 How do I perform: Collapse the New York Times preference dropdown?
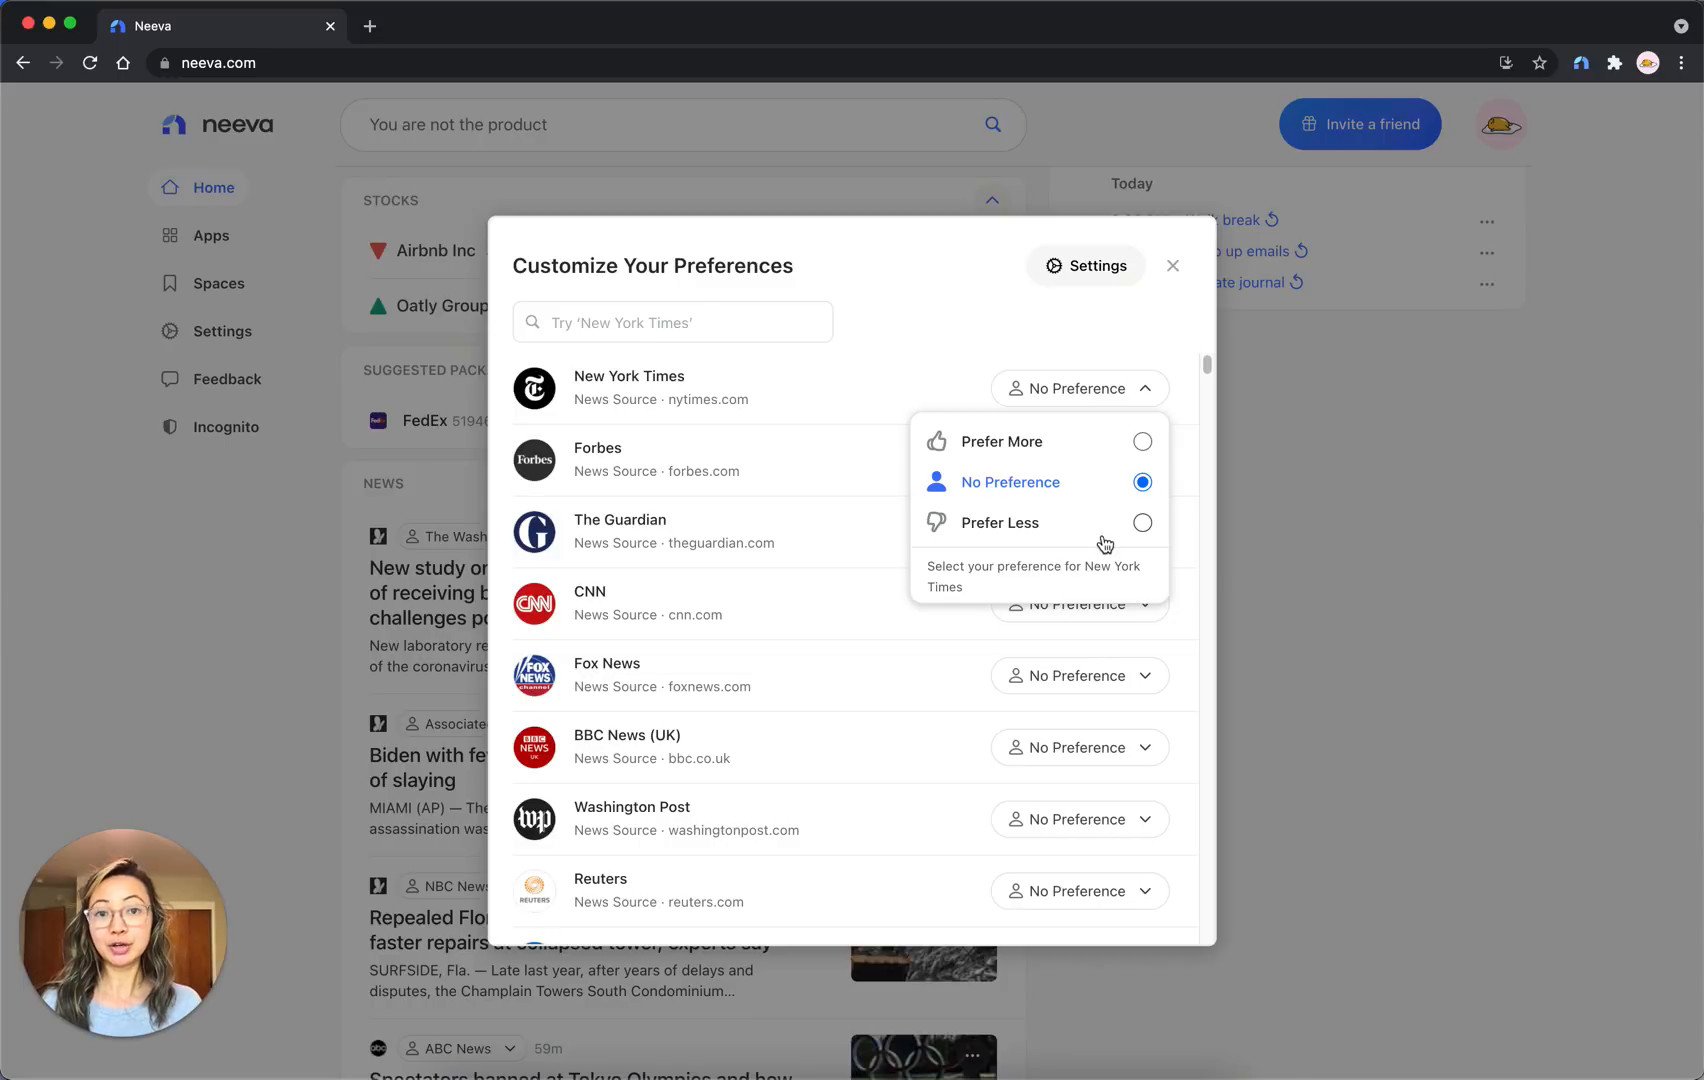(x=1080, y=388)
